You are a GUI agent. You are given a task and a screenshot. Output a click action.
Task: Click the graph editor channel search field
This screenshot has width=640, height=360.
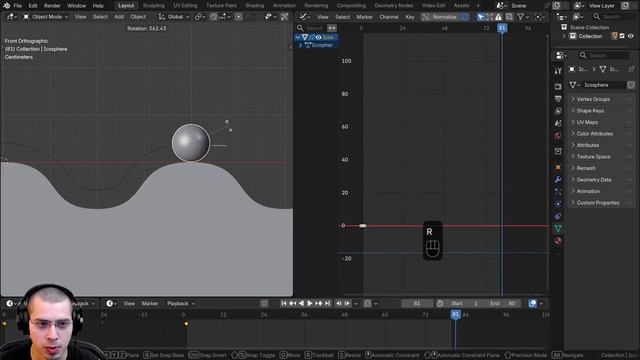[315, 28]
